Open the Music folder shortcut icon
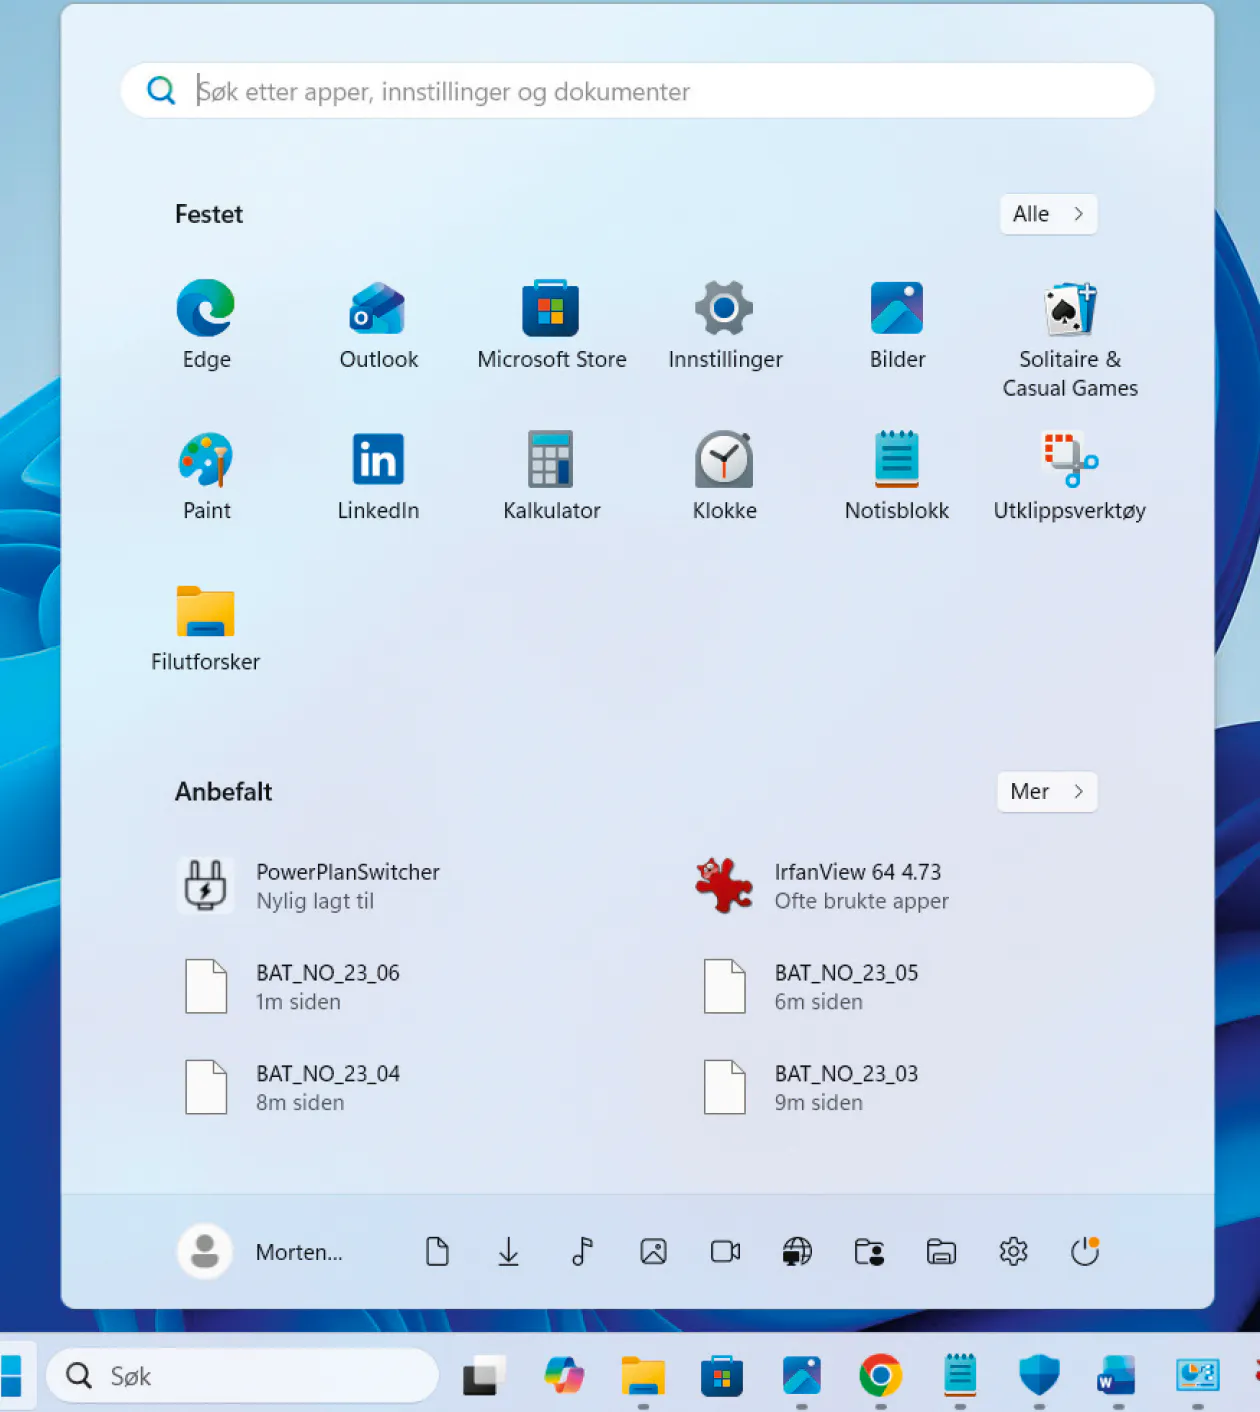 (582, 1251)
